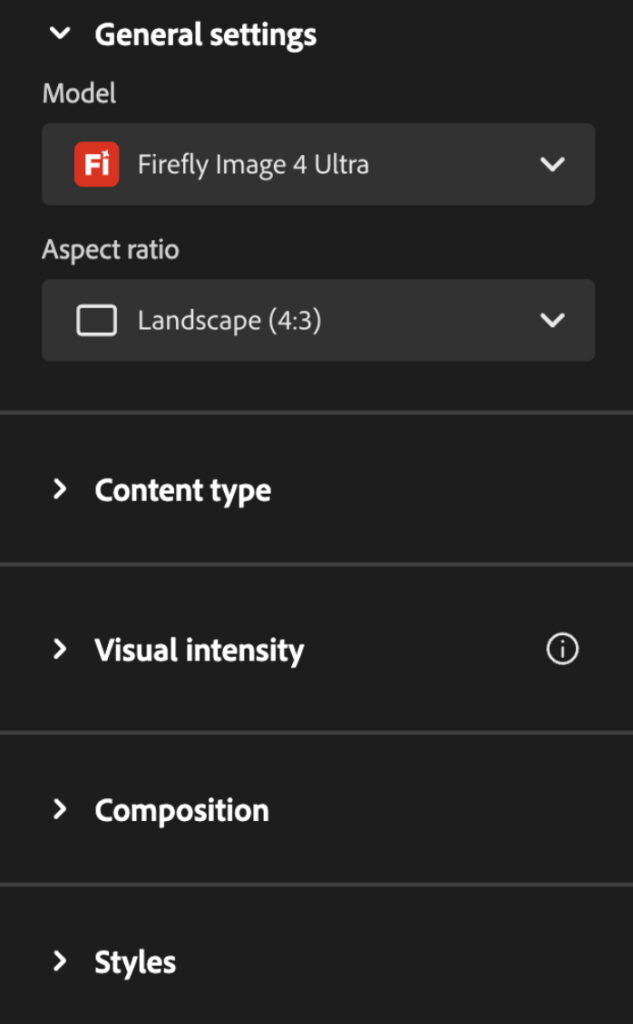
Task: Open the Landscape (4:3) aspect ratio dropdown
Action: pos(318,321)
